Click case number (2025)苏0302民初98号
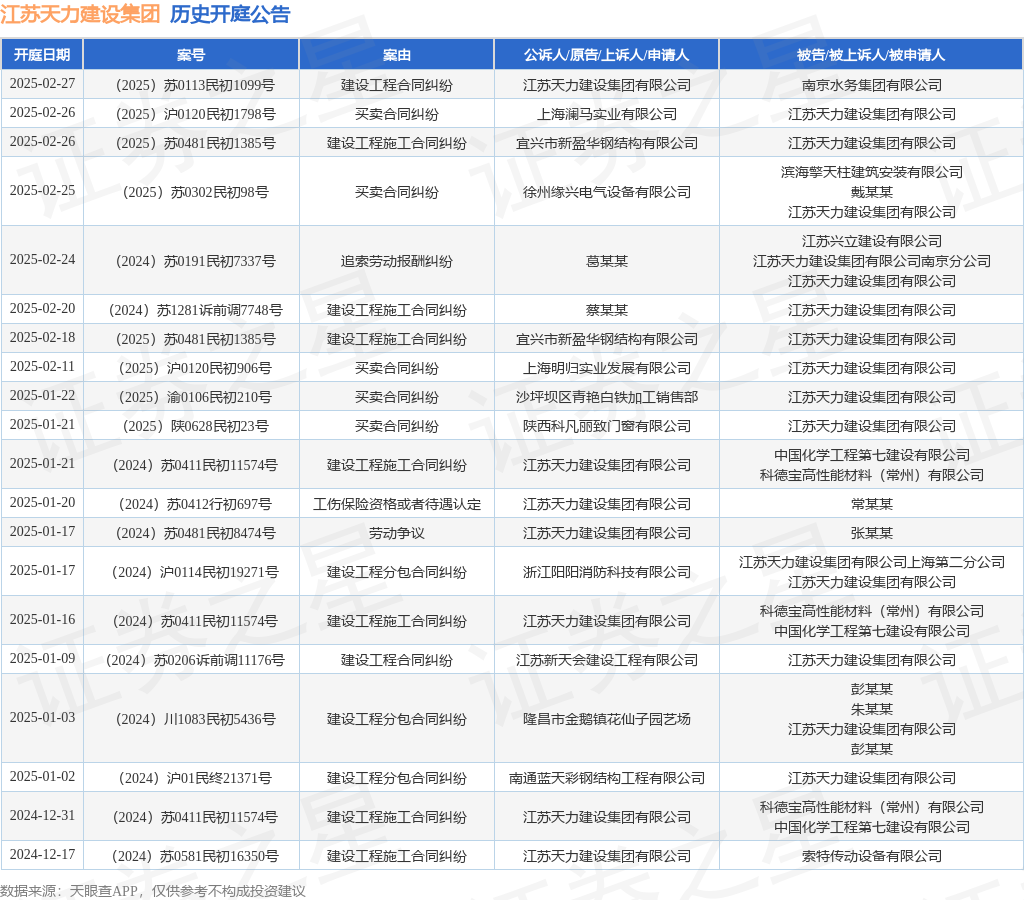 point(195,192)
